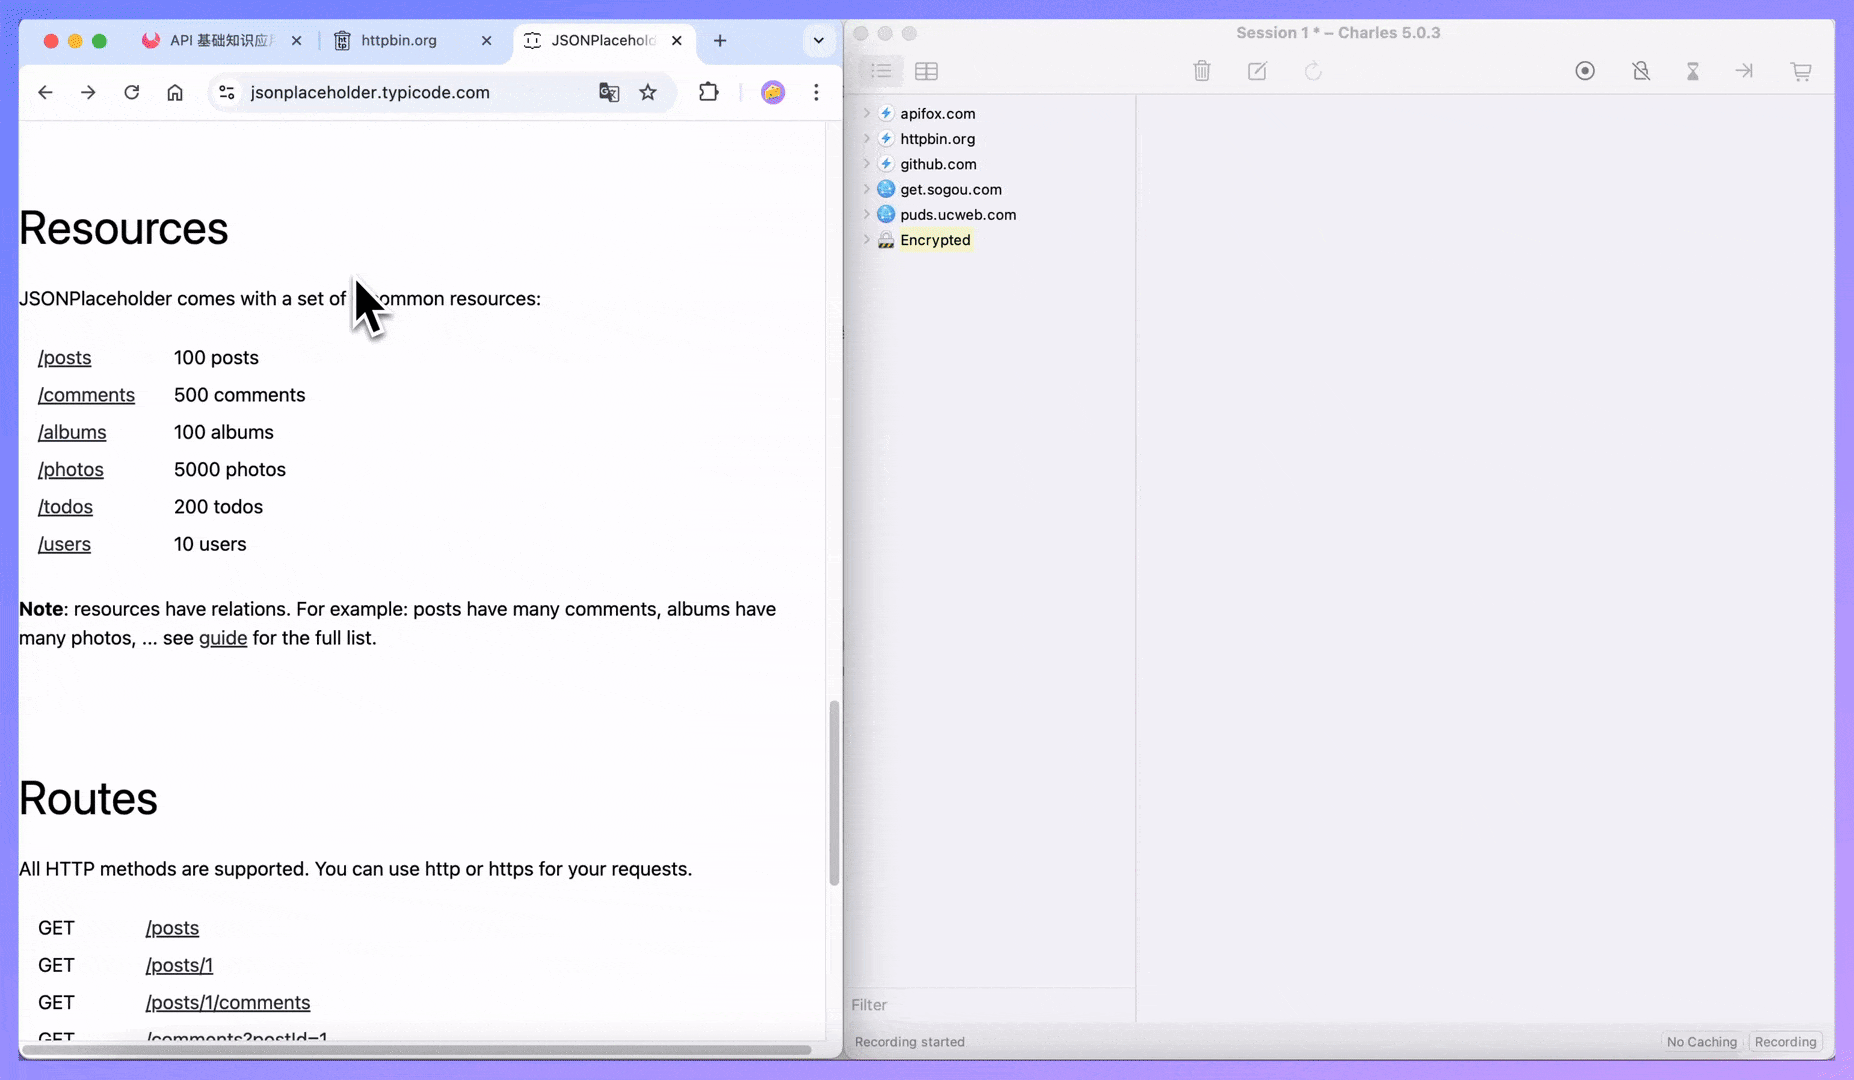
Task: Expand the apifox.com tree node
Action: [x=866, y=114]
